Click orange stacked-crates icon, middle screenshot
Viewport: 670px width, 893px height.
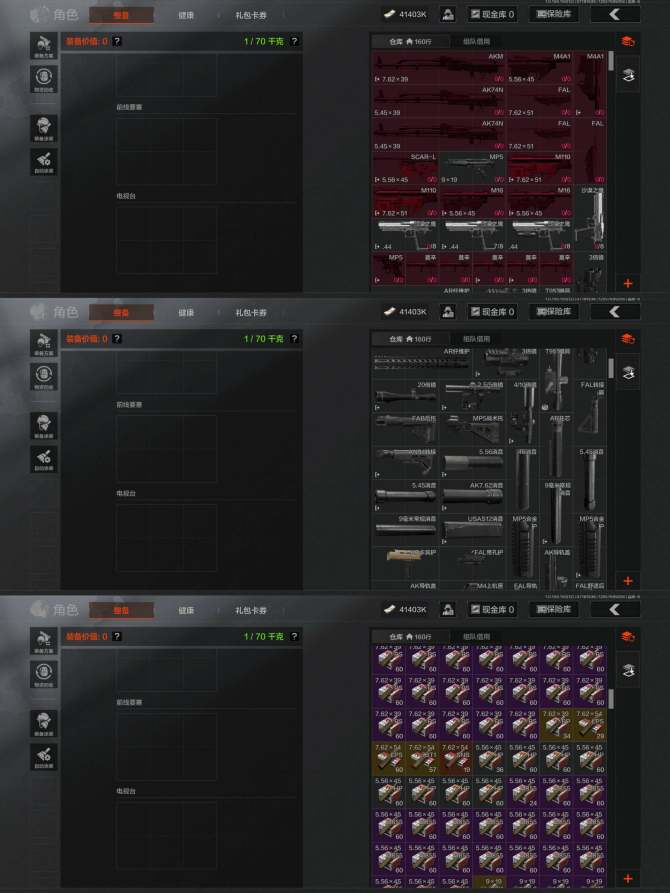tap(628, 339)
